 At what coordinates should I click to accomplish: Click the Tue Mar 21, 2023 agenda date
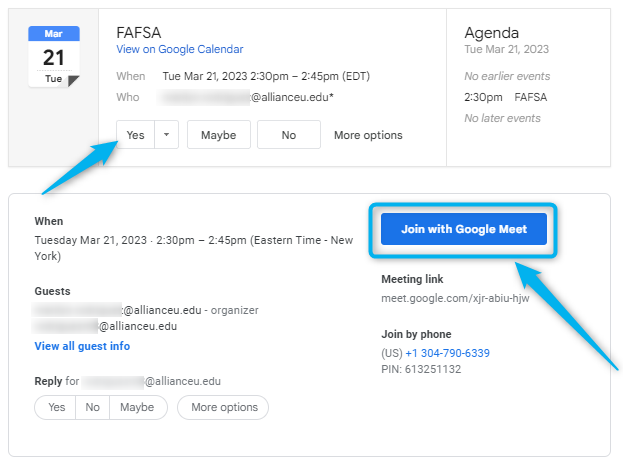[x=507, y=49]
